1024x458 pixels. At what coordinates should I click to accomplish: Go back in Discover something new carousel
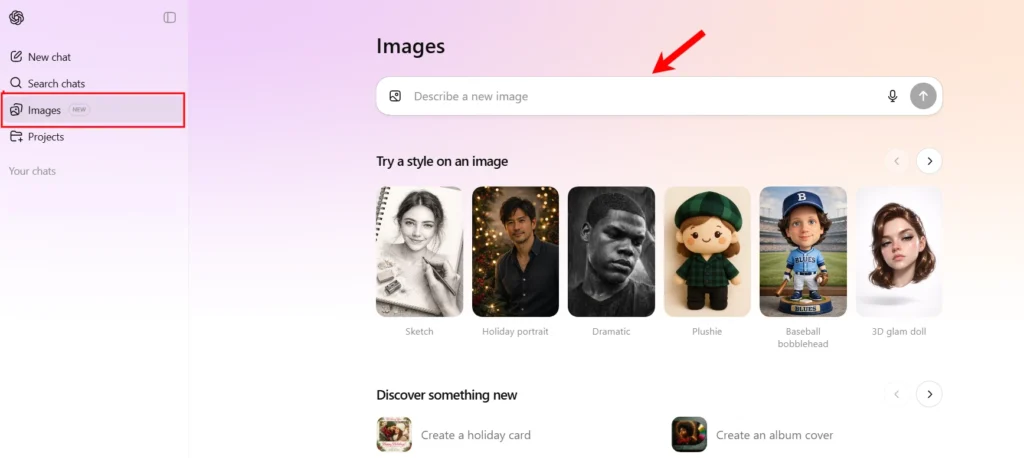coord(897,394)
